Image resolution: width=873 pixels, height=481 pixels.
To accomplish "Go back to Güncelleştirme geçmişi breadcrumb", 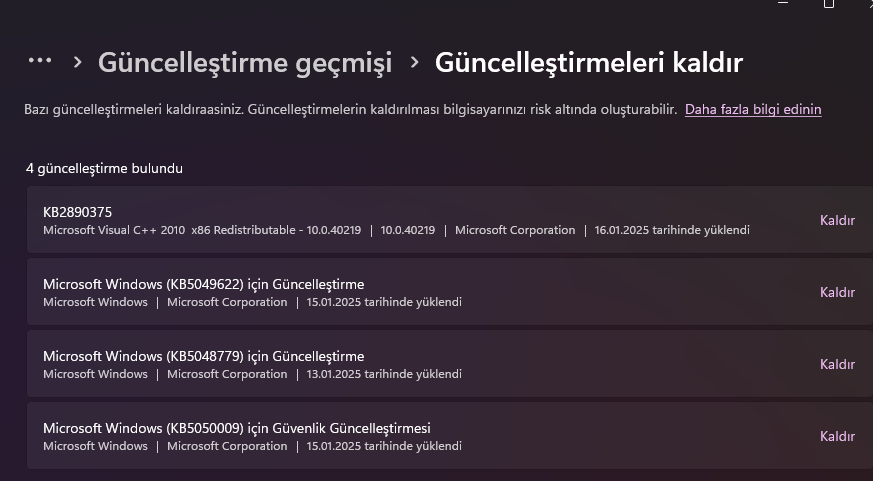I will 244,63.
